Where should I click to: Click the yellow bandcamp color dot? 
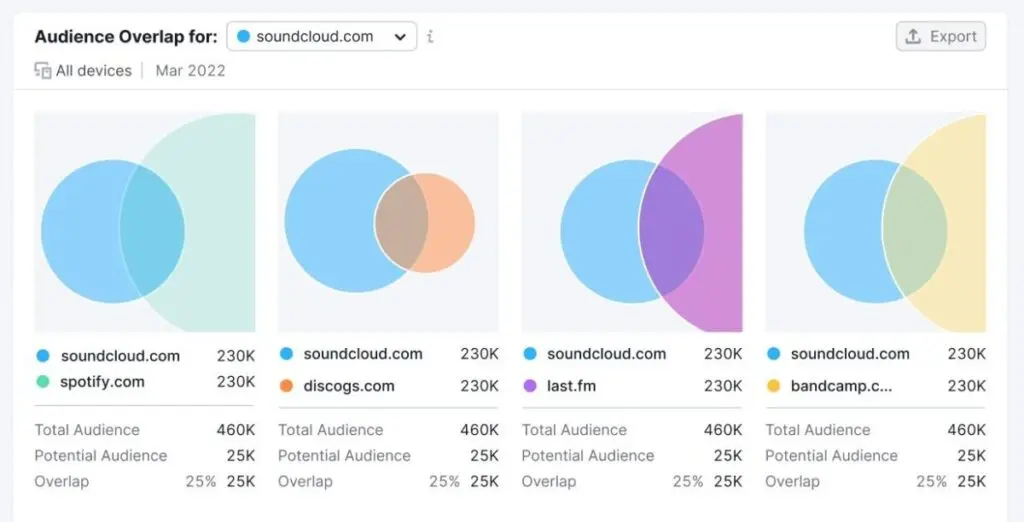pyautogui.click(x=773, y=386)
